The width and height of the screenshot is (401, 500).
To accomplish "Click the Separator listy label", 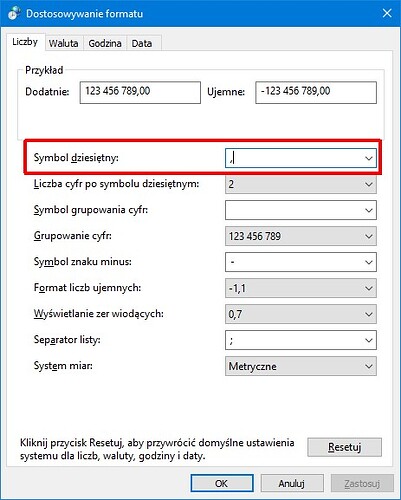I will [67, 340].
